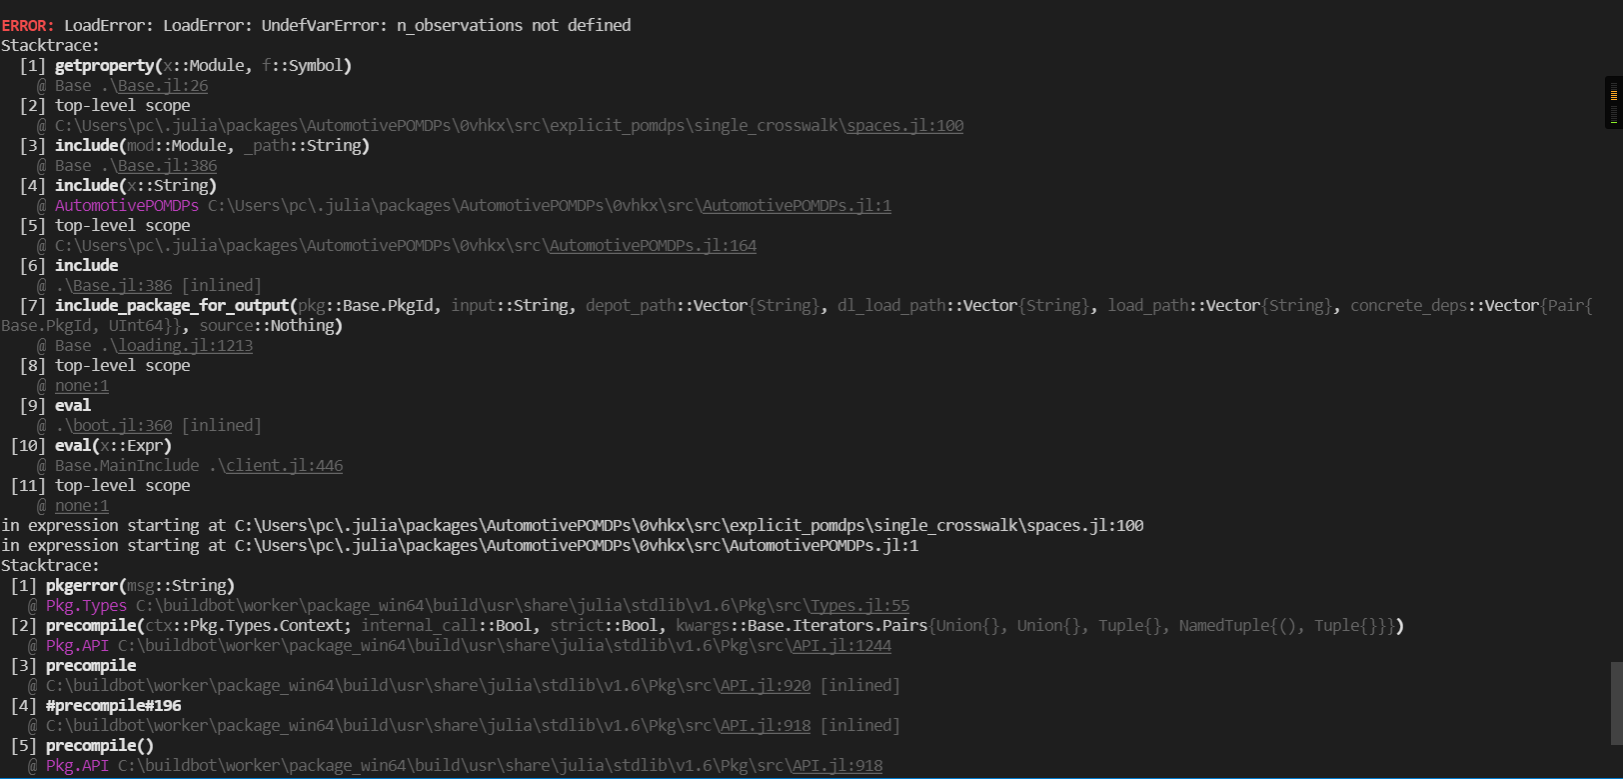This screenshot has width=1623, height=779.
Task: Click 'in expression starting at' line ending AutomotivePOMDPs.jl:1
Action: (x=460, y=546)
